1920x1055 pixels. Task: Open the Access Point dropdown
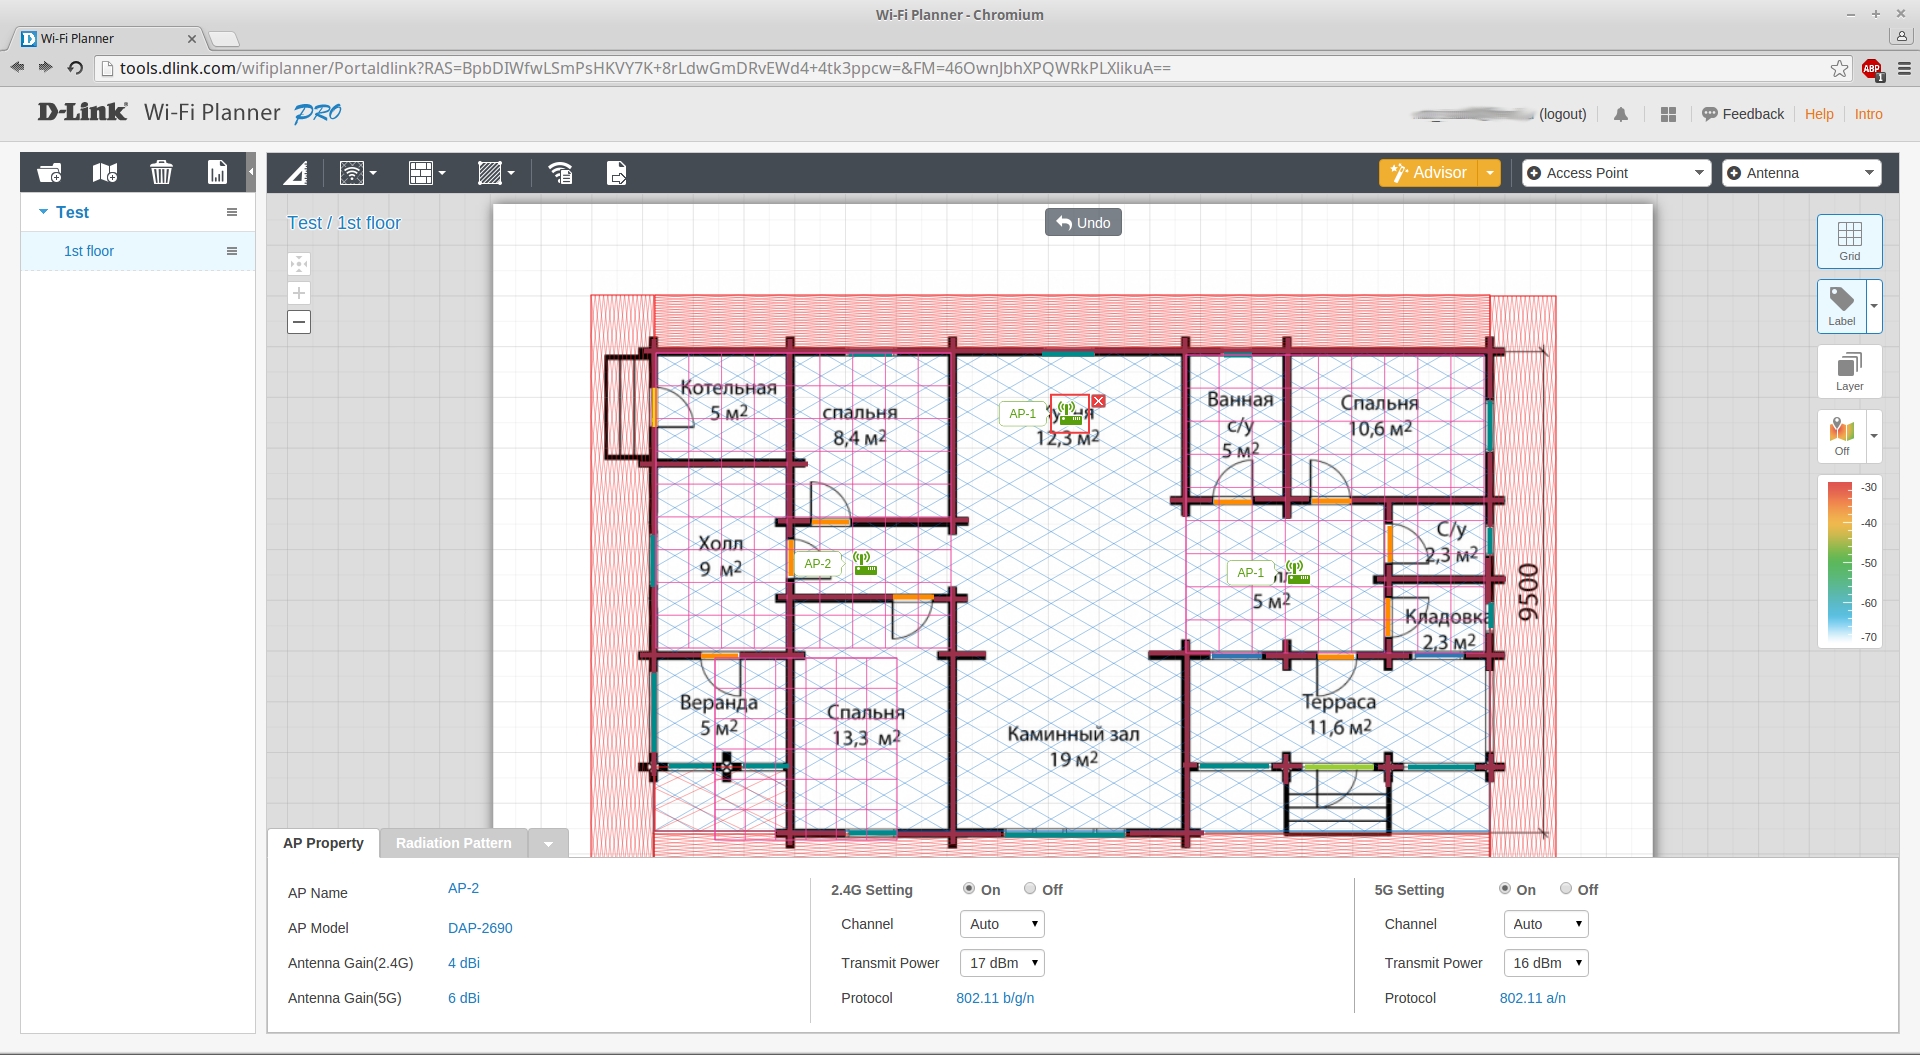click(1616, 173)
